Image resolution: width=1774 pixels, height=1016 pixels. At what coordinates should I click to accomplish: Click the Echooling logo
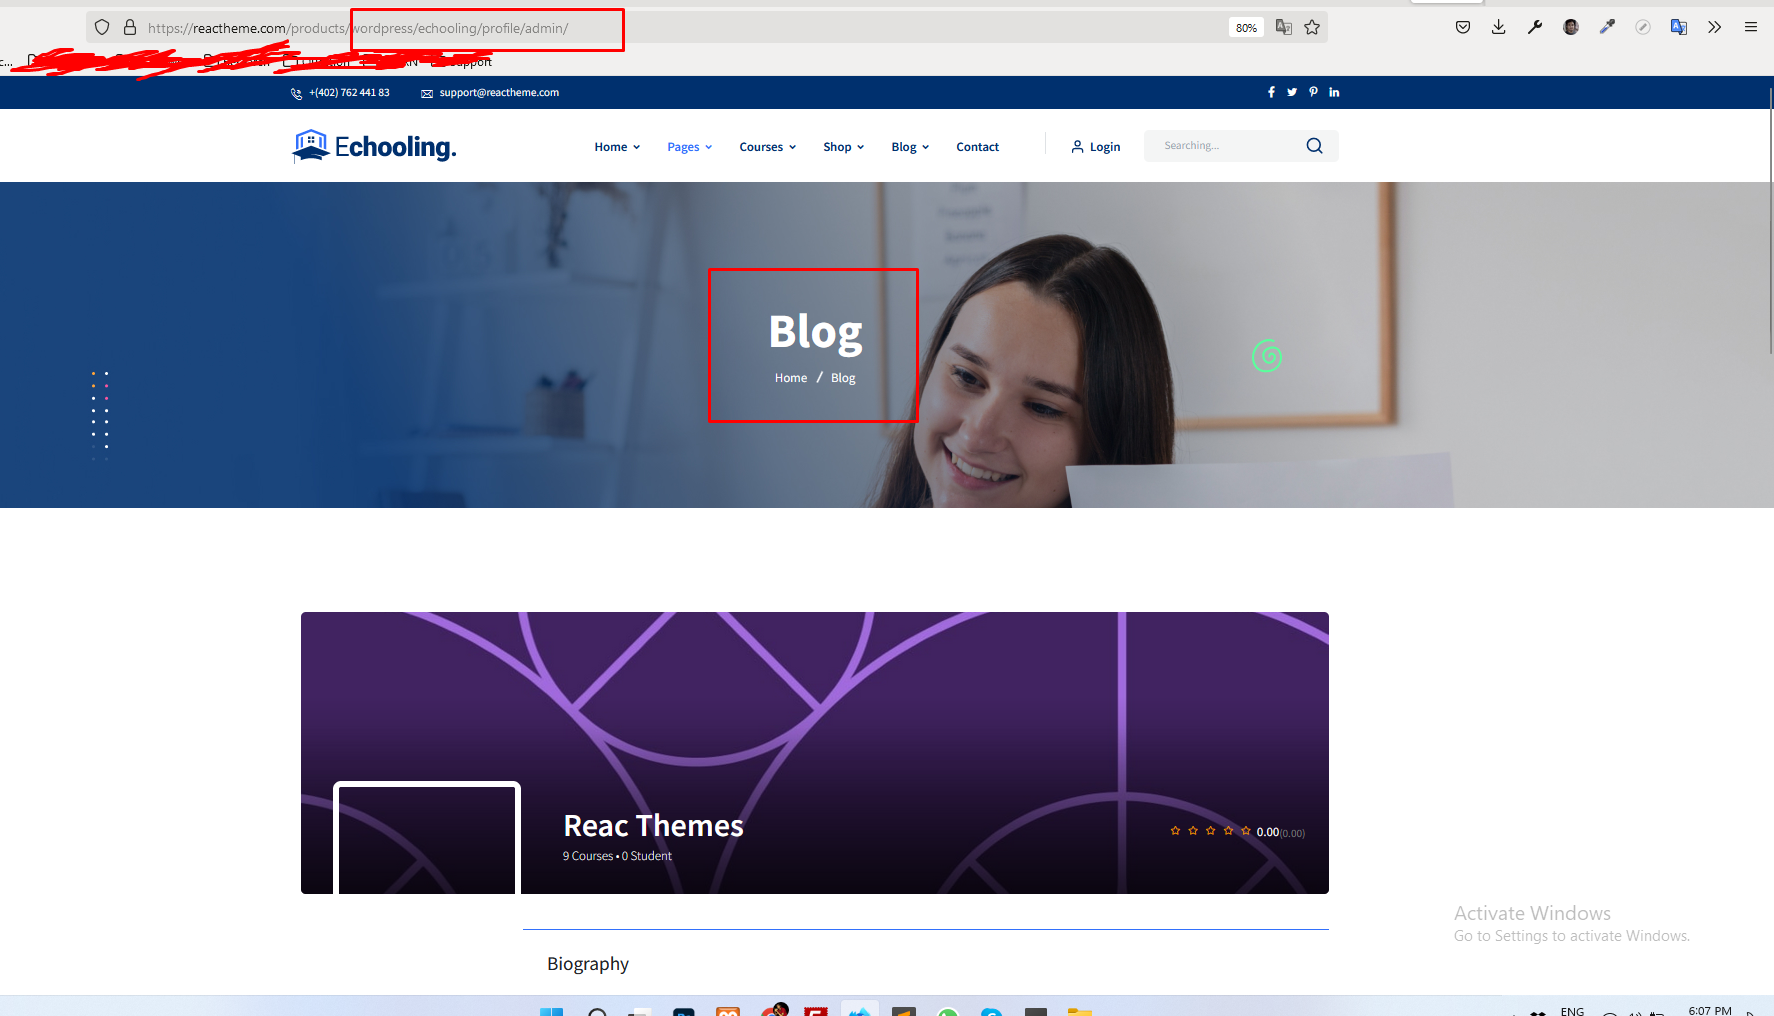(374, 146)
